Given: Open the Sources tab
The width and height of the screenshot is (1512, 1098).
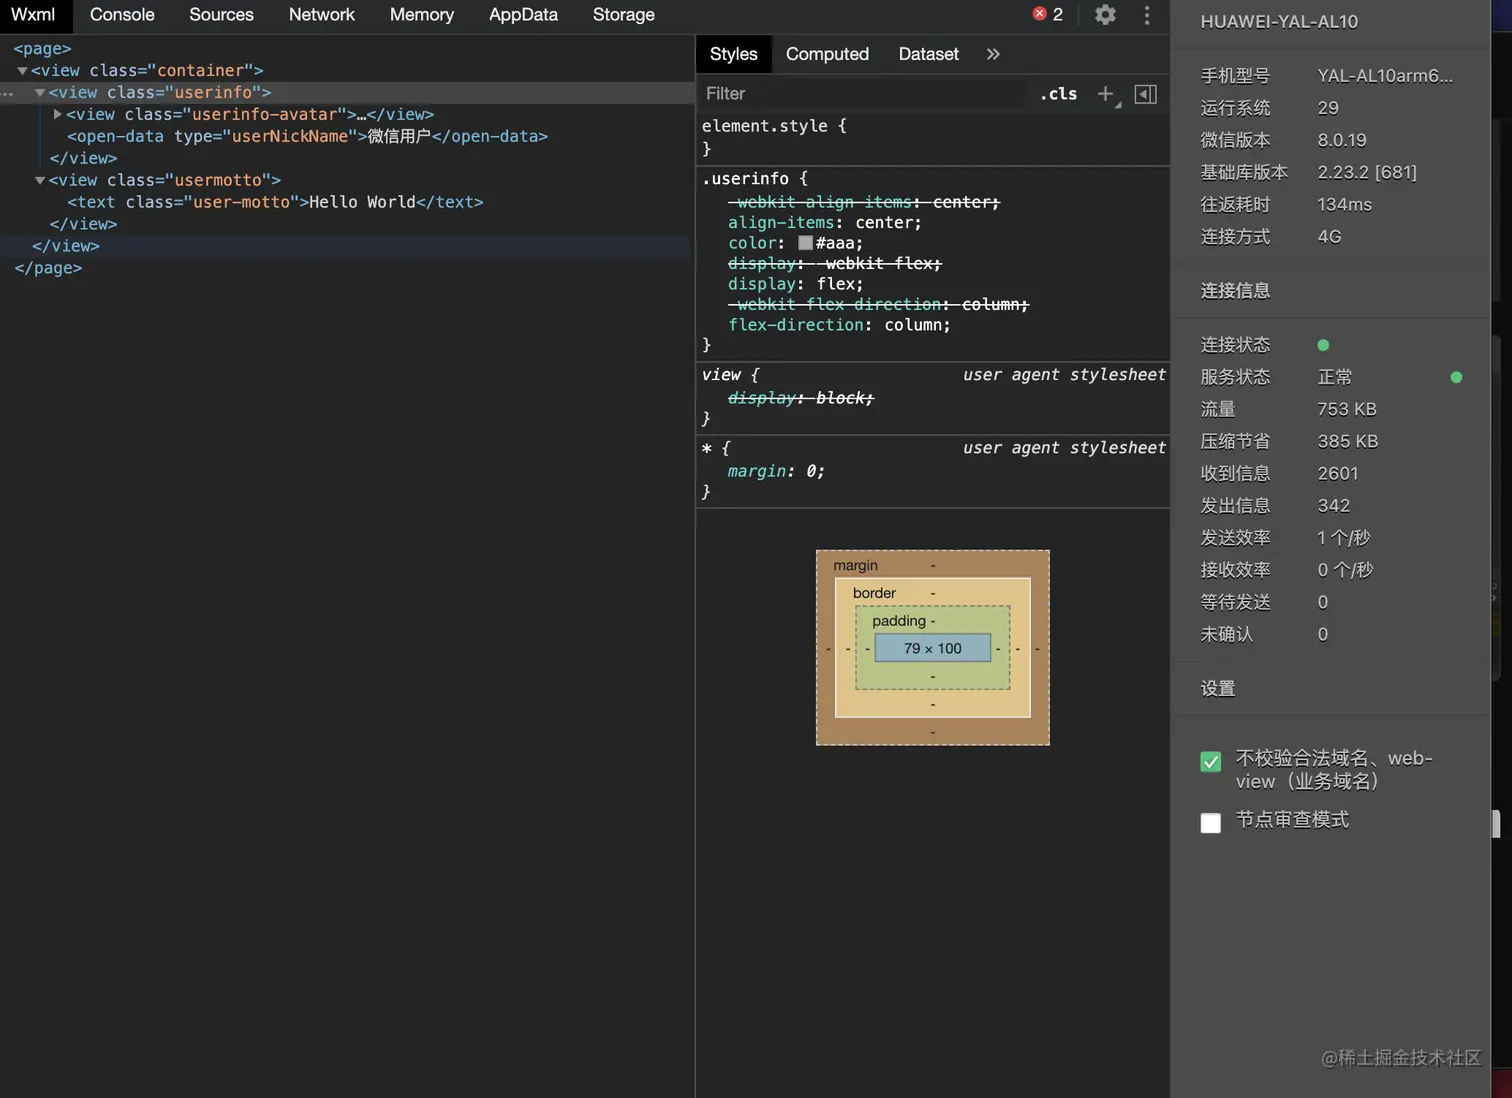Looking at the screenshot, I should point(221,15).
